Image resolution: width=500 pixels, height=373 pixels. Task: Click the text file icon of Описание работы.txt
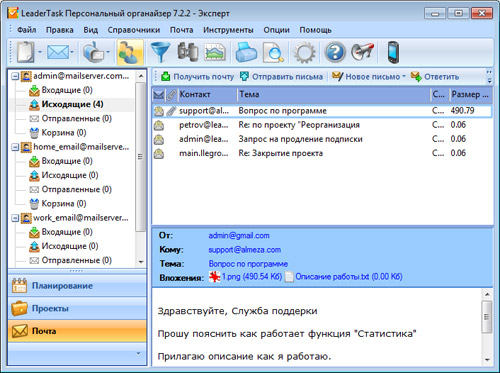pos(289,277)
